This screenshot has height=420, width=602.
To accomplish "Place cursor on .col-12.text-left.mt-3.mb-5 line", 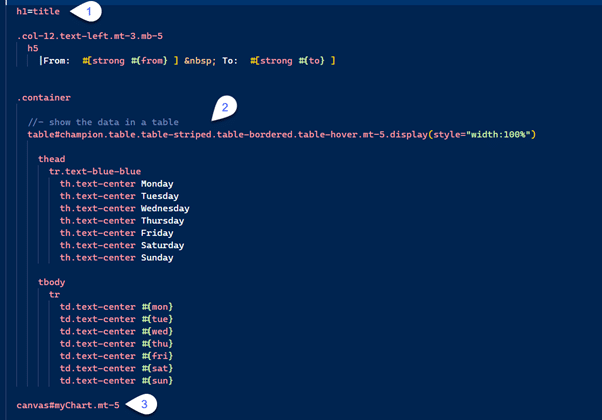I will tap(90, 36).
